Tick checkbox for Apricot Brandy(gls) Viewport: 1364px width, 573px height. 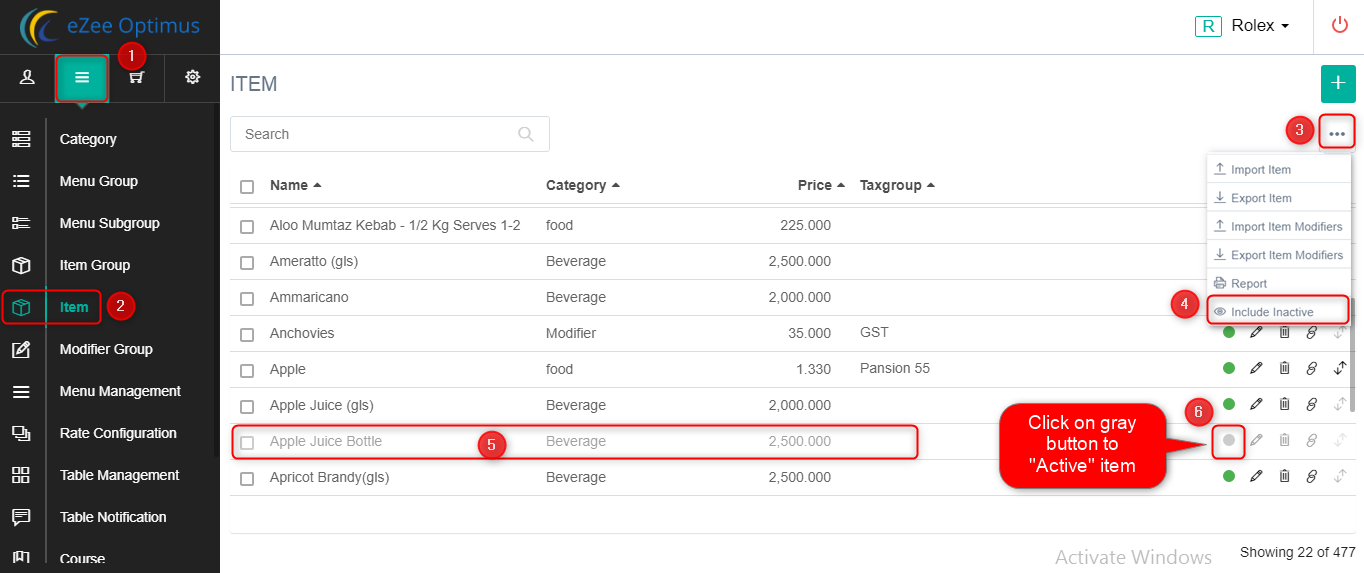point(247,479)
